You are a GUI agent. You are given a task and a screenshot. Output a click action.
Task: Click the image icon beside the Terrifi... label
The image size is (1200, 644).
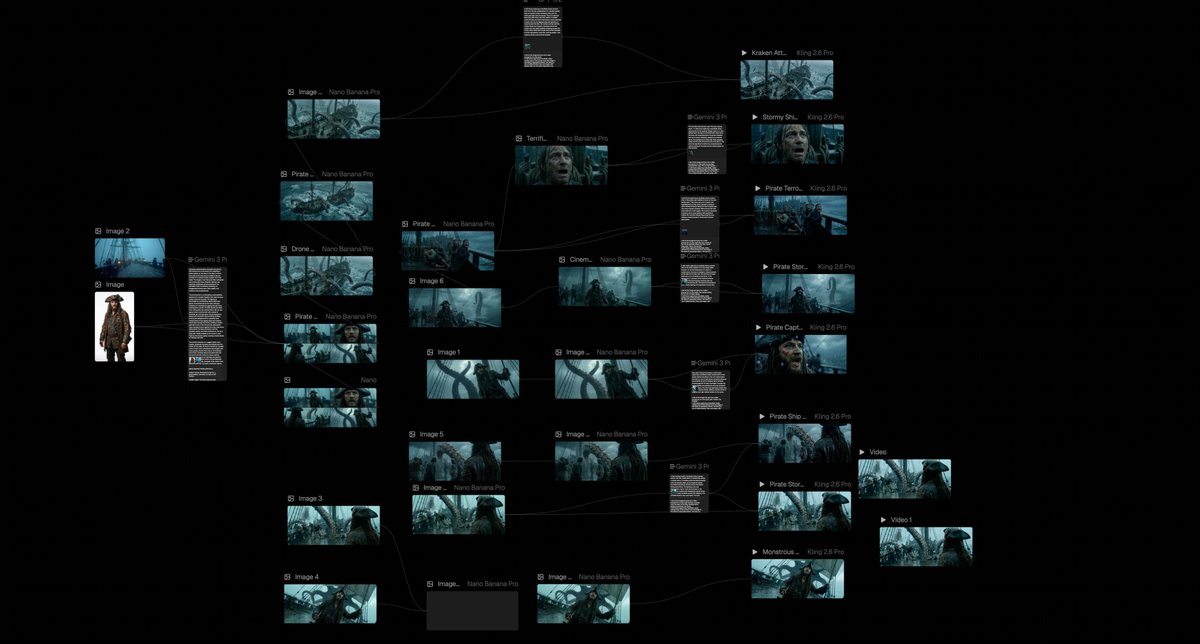519,138
